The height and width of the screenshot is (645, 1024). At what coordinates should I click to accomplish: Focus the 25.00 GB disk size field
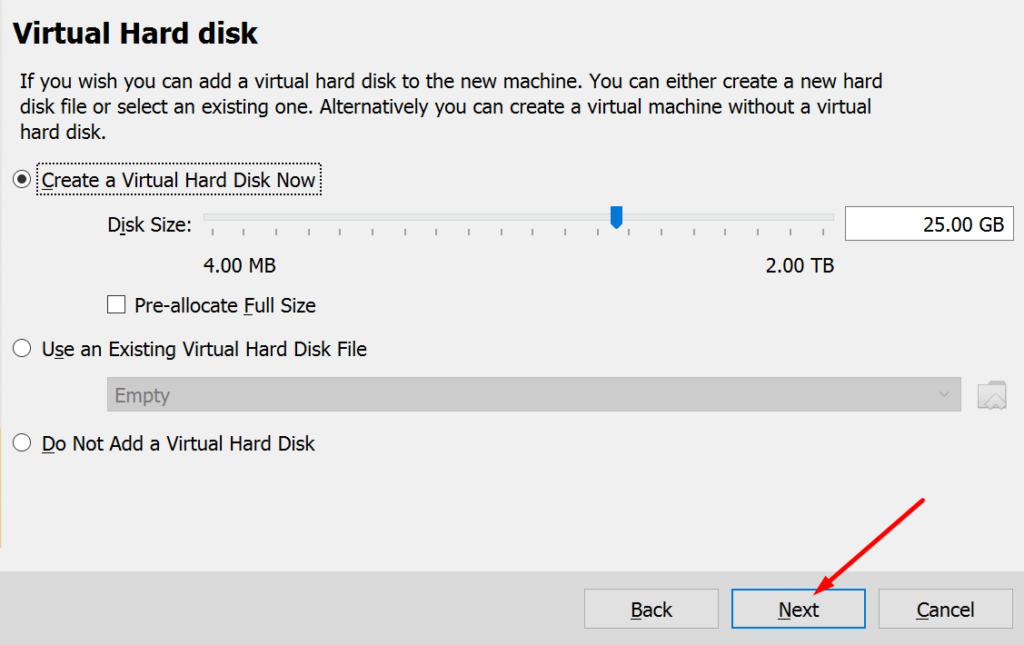(x=929, y=224)
